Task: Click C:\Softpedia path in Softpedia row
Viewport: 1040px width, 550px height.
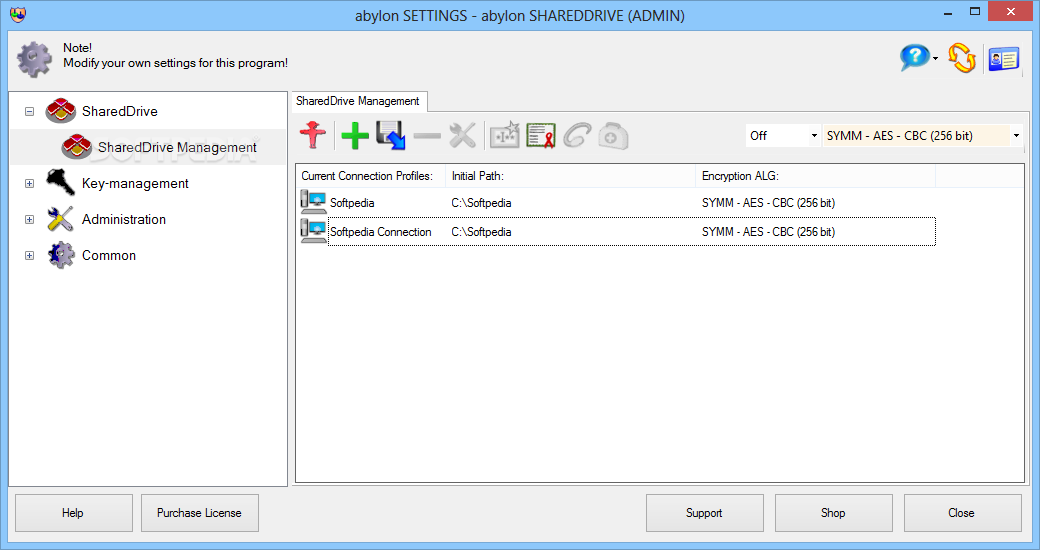Action: [x=482, y=203]
